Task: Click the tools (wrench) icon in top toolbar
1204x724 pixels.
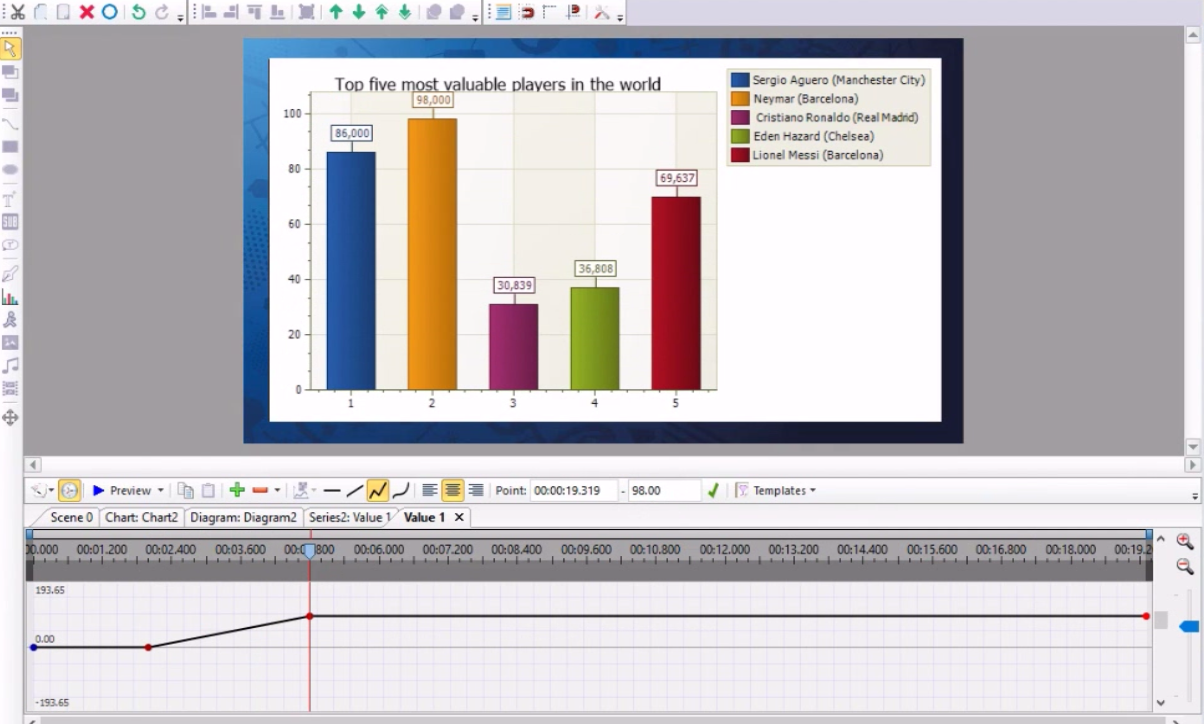Action: [x=602, y=12]
